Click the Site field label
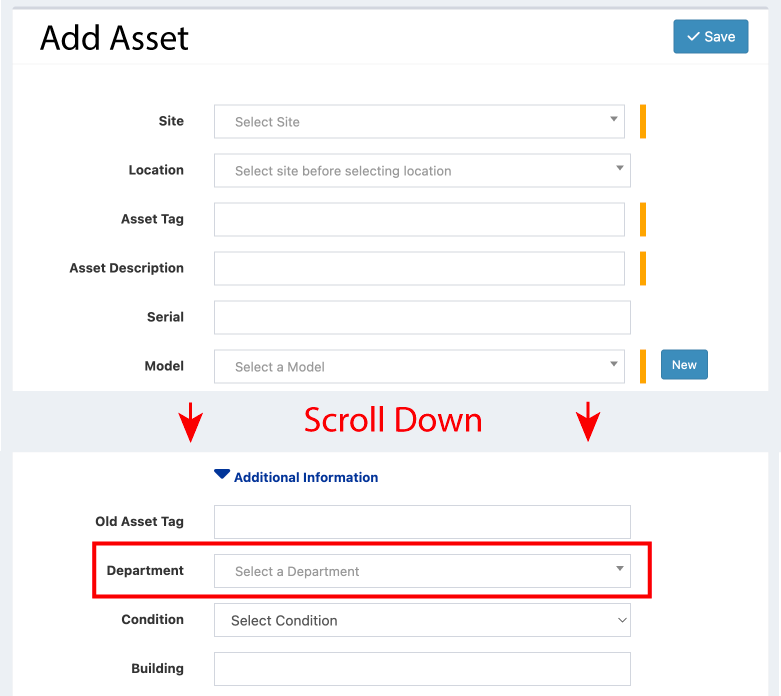The image size is (781, 696). pos(171,121)
